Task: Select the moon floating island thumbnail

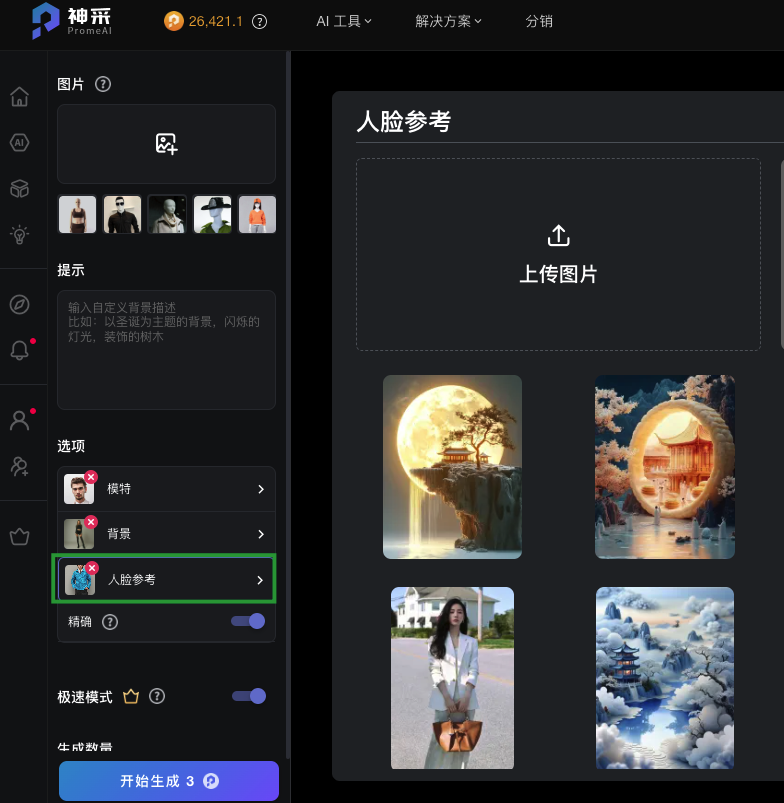Action: pos(452,466)
